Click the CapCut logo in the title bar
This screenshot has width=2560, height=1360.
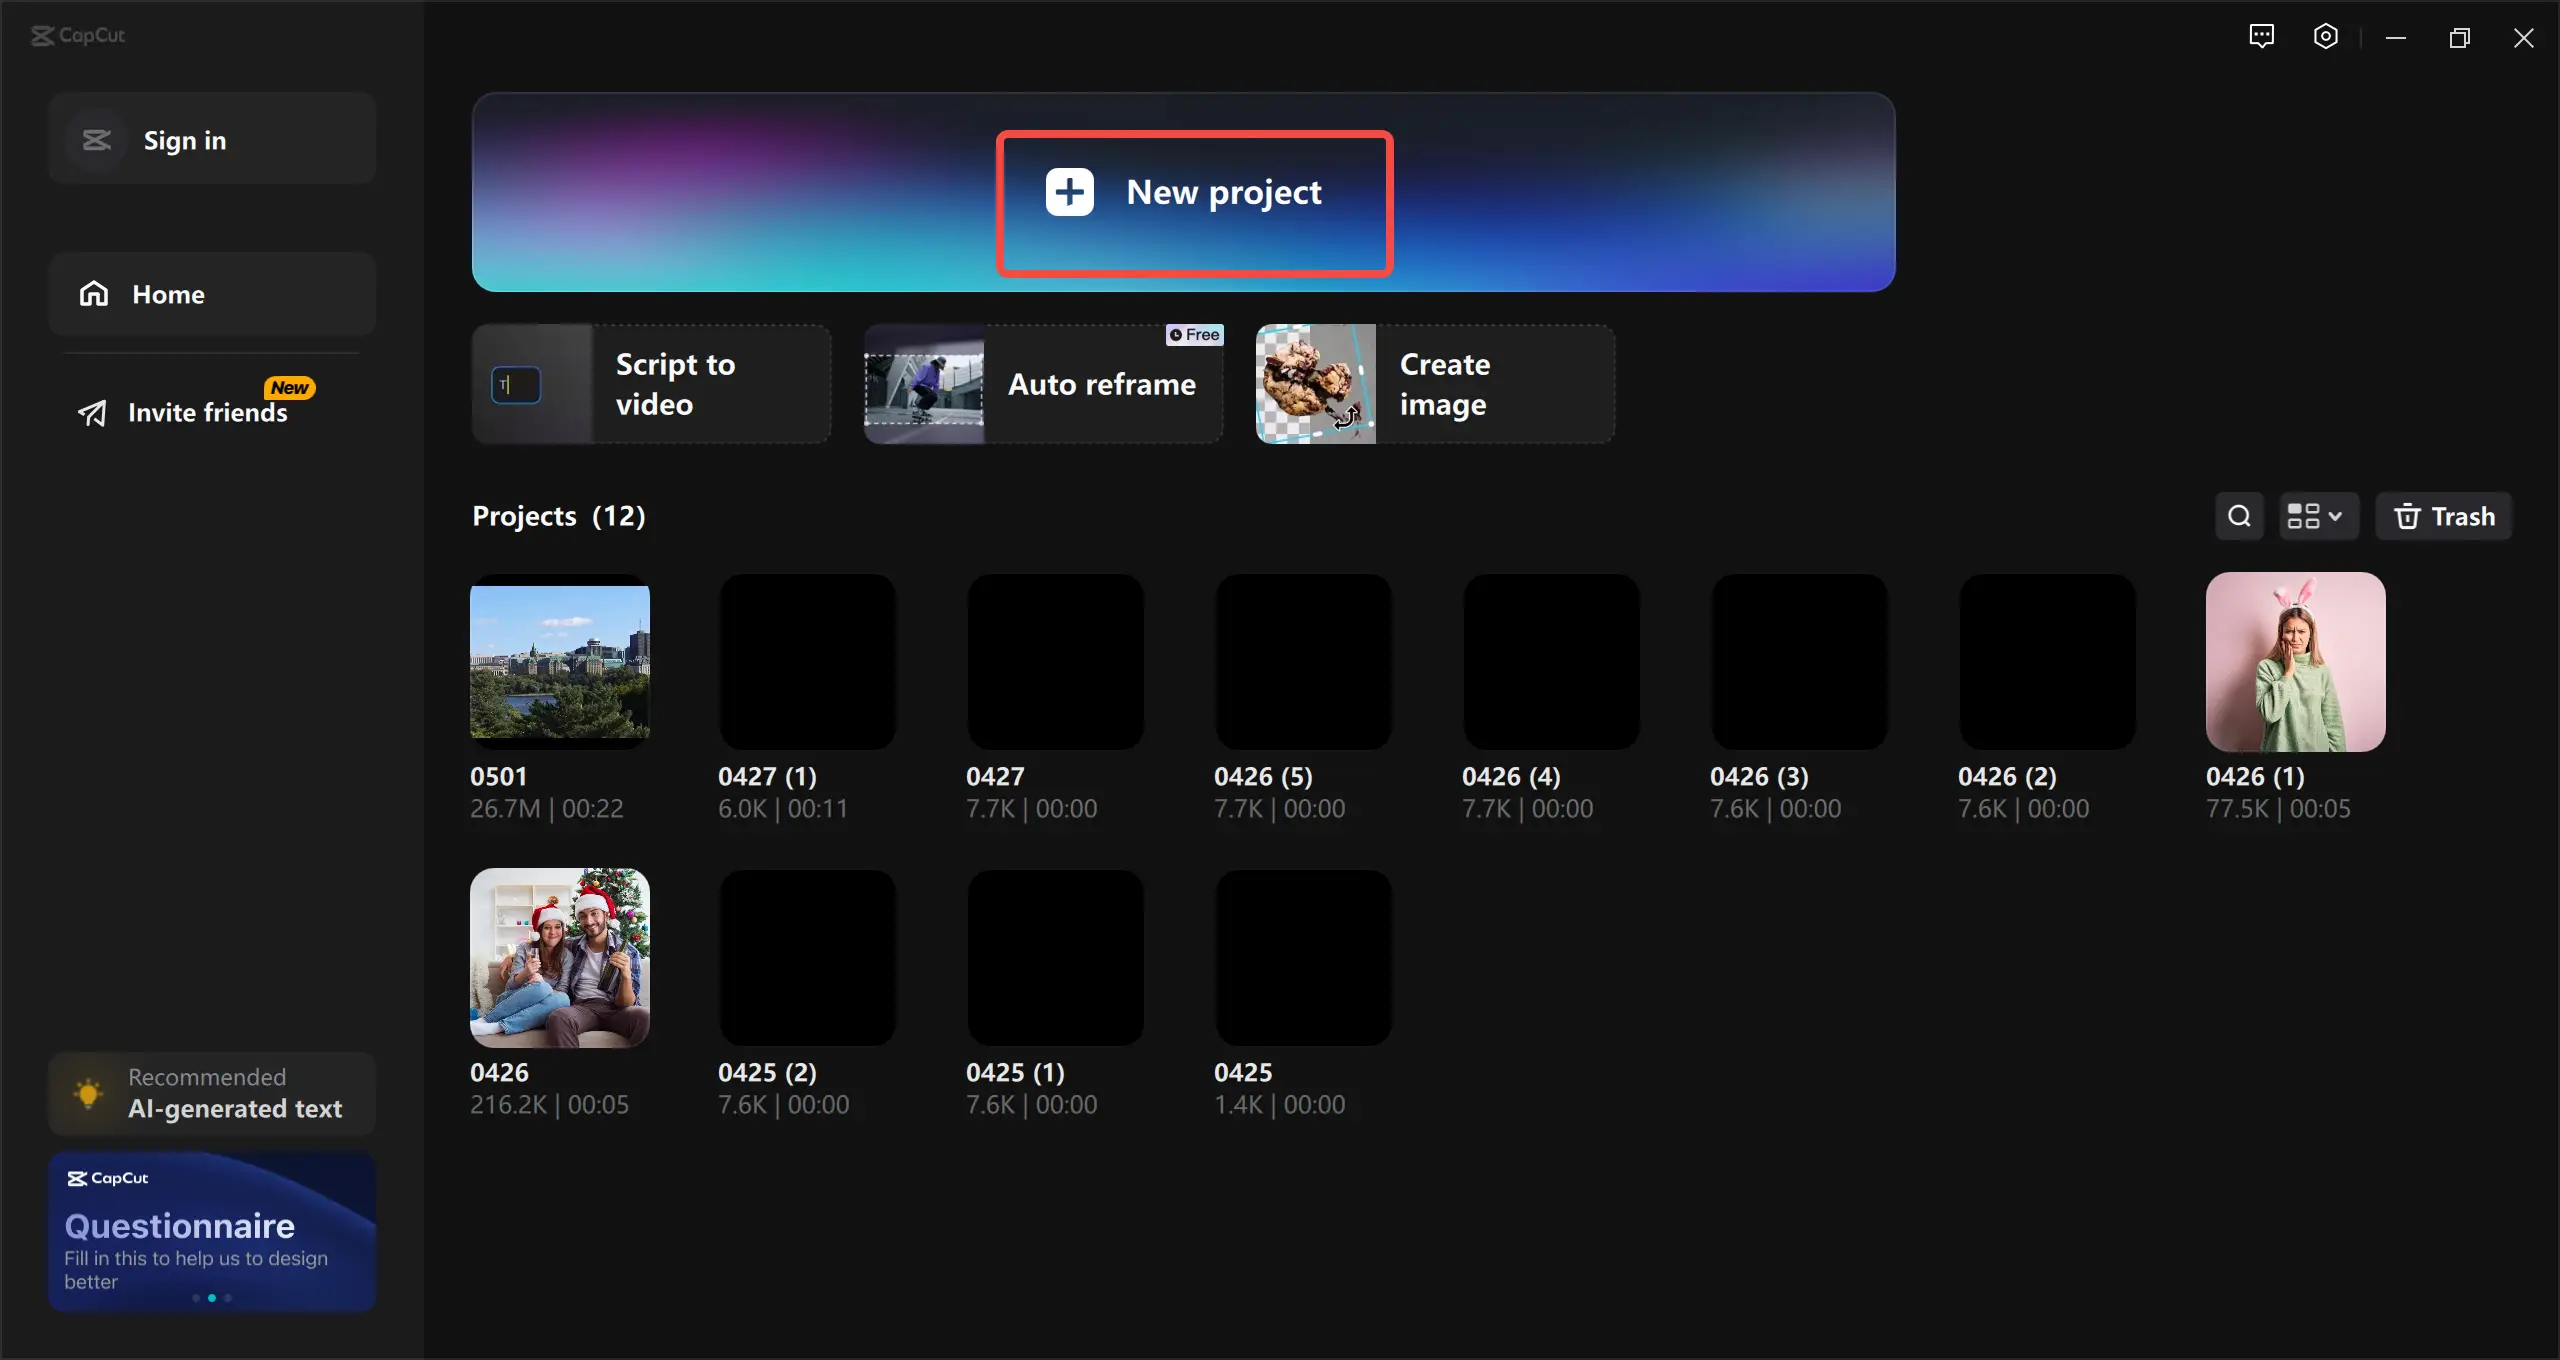tap(78, 36)
